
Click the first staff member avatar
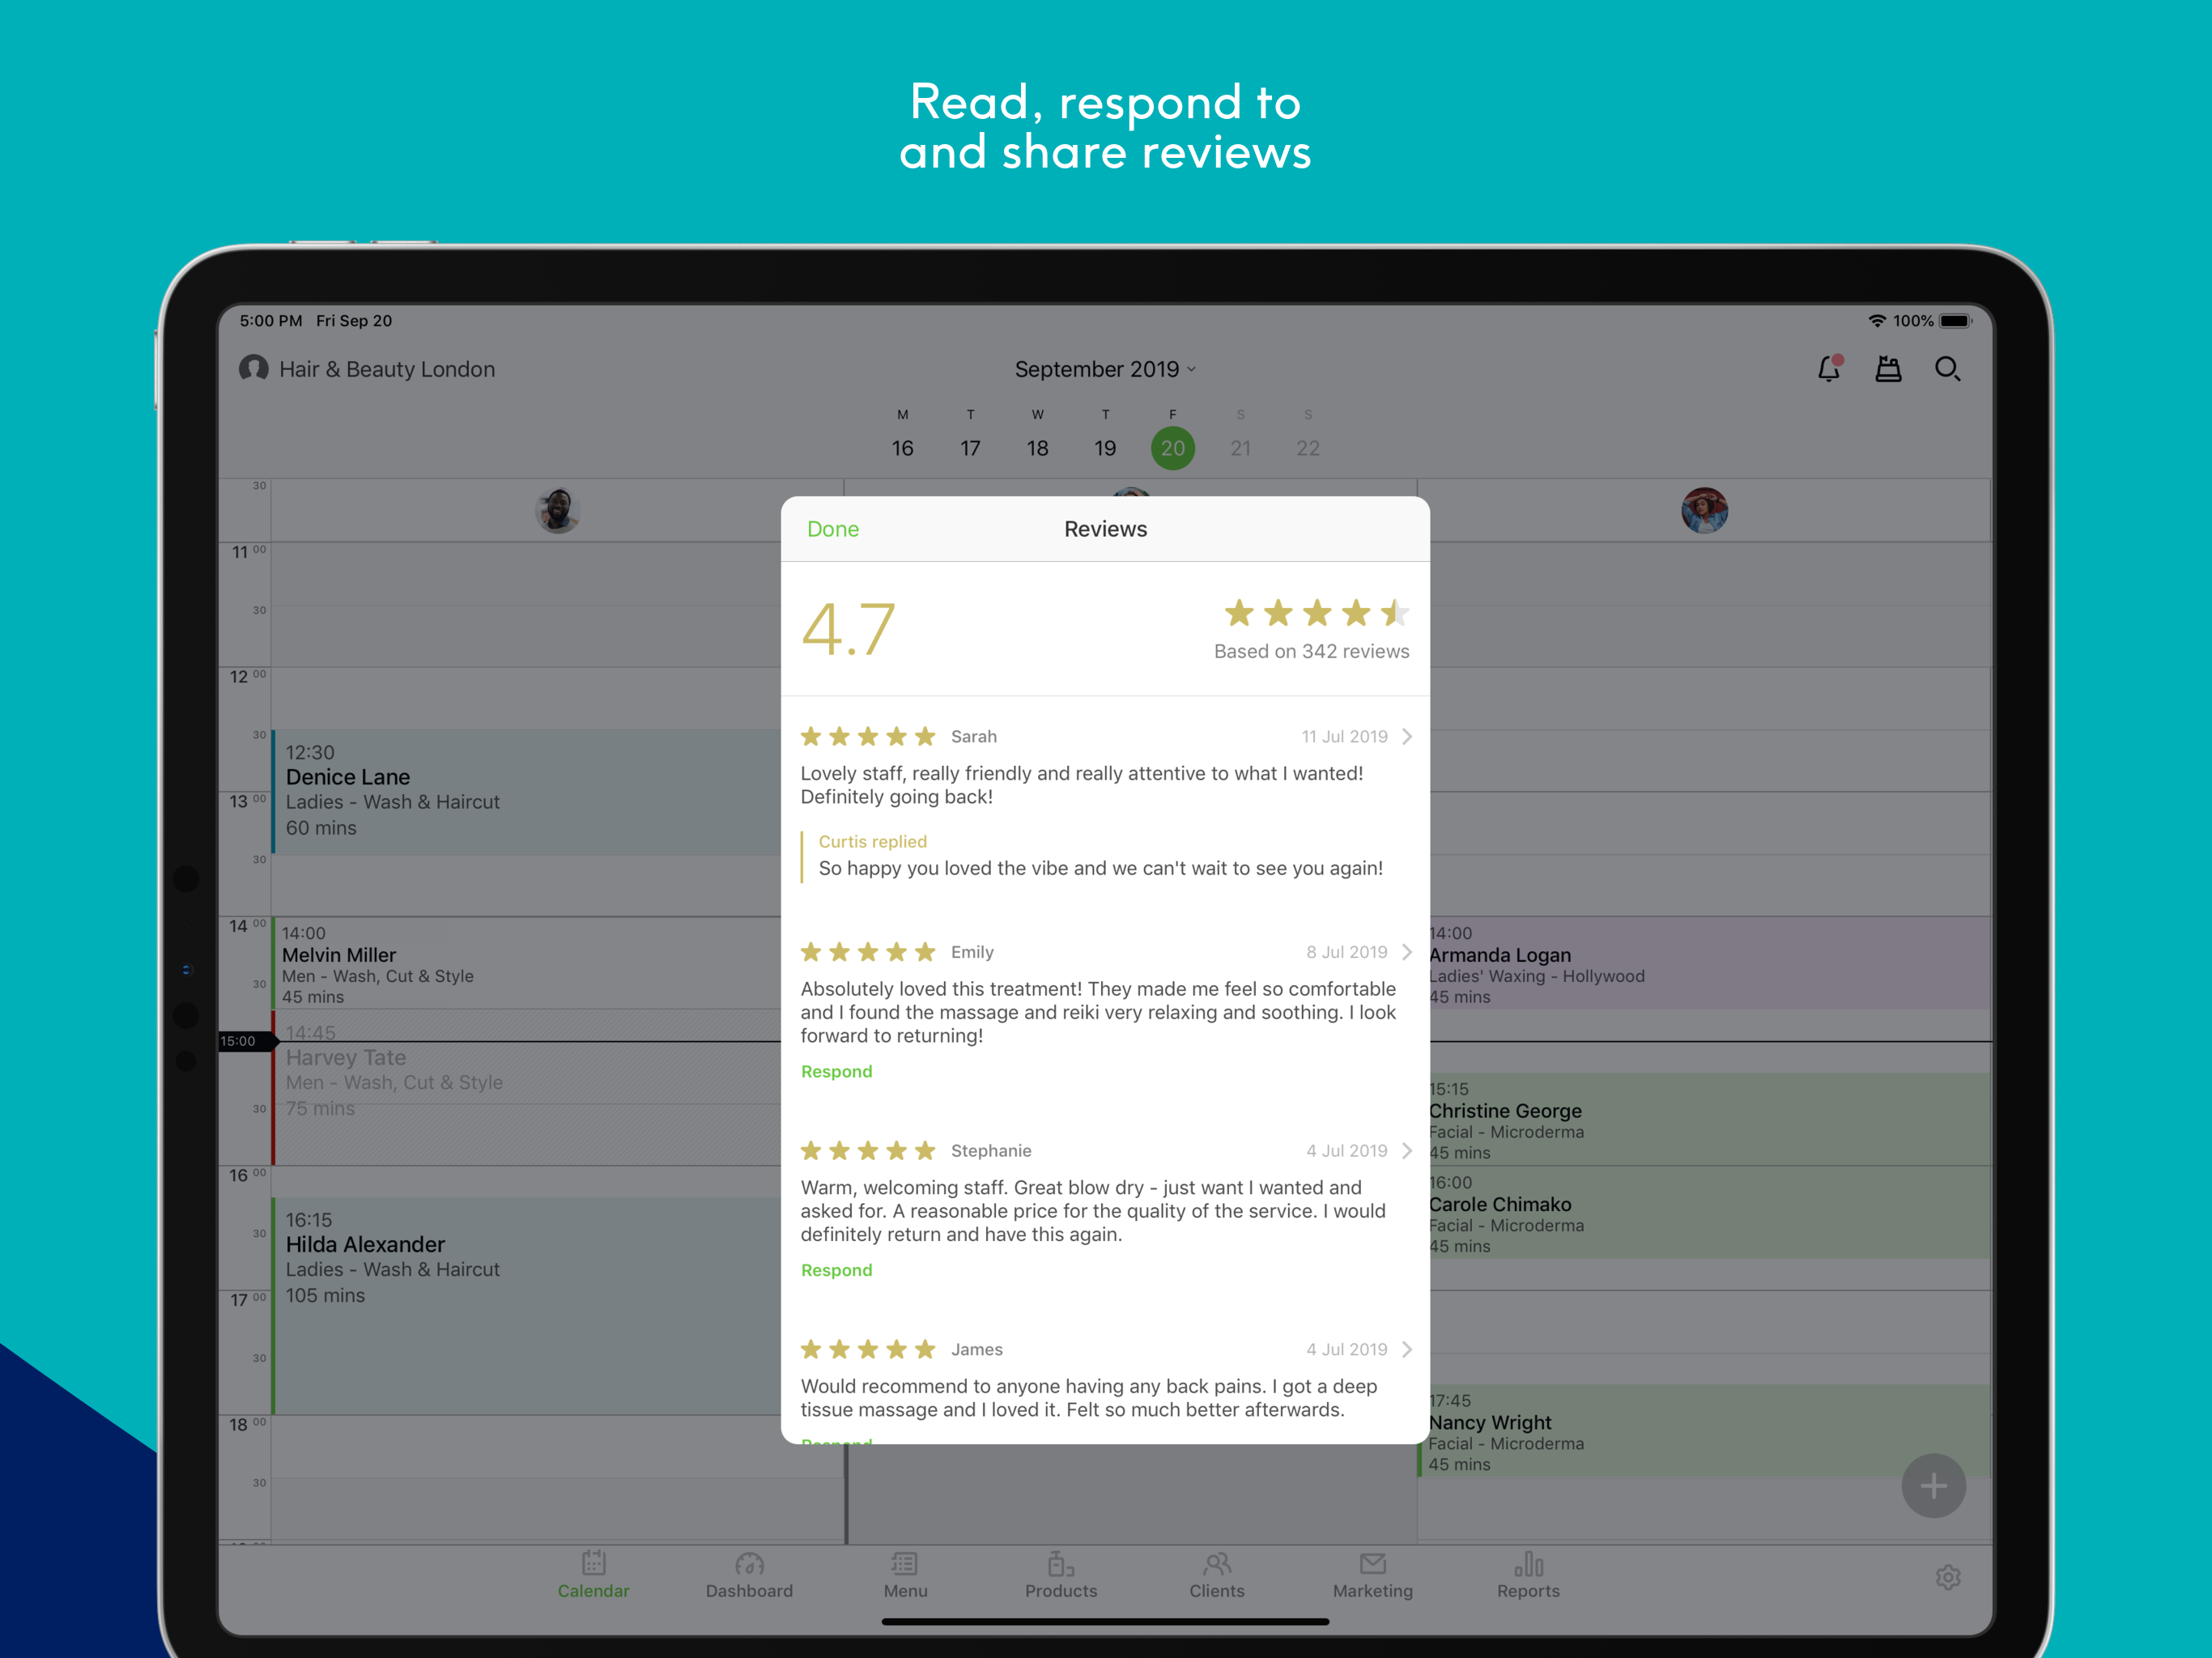pos(558,510)
